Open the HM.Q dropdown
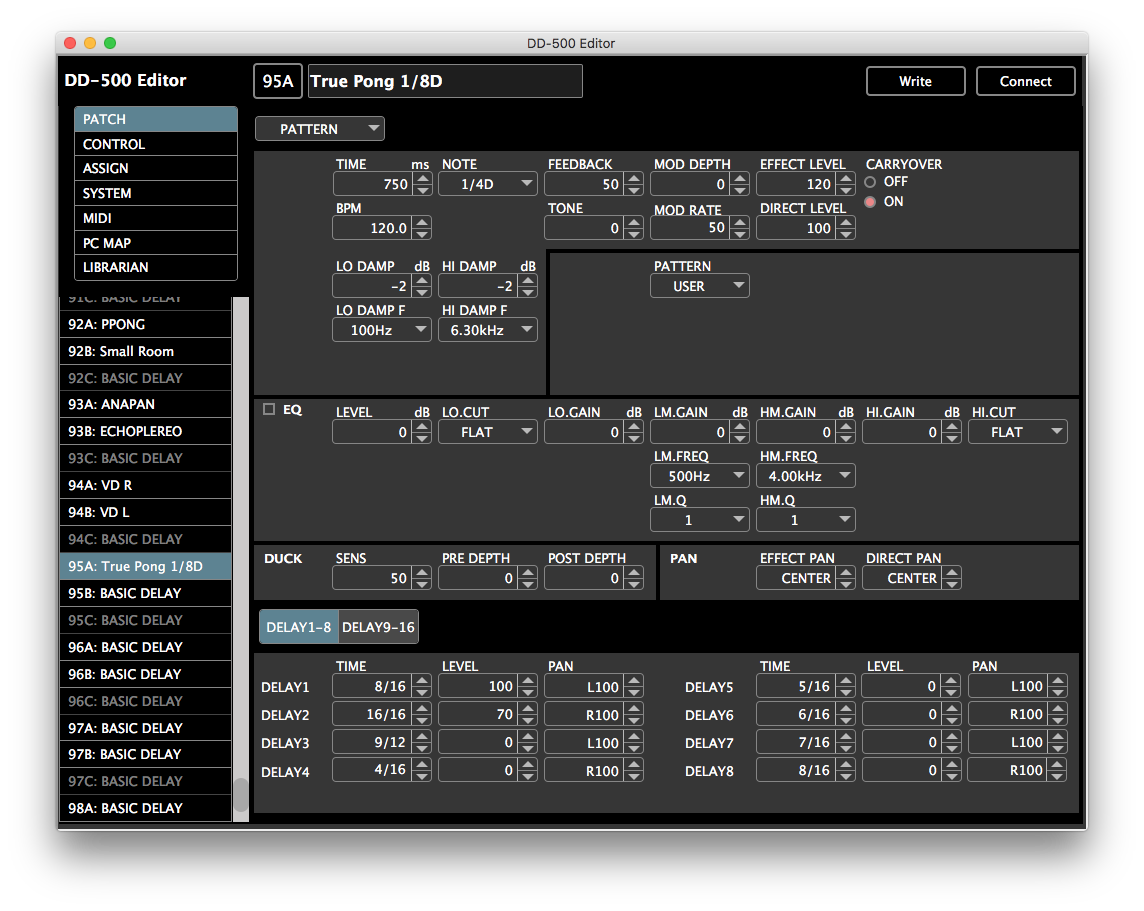Image resolution: width=1144 pixels, height=911 pixels. [x=805, y=519]
